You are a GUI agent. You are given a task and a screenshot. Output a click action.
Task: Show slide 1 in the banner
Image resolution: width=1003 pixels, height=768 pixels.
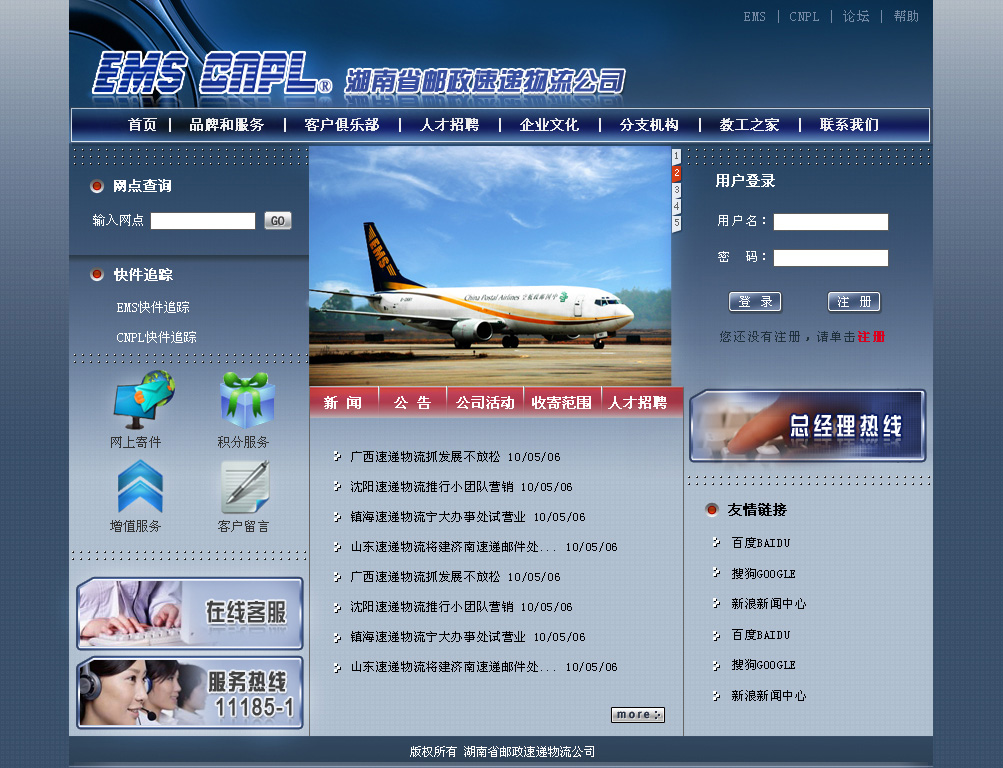tap(676, 155)
